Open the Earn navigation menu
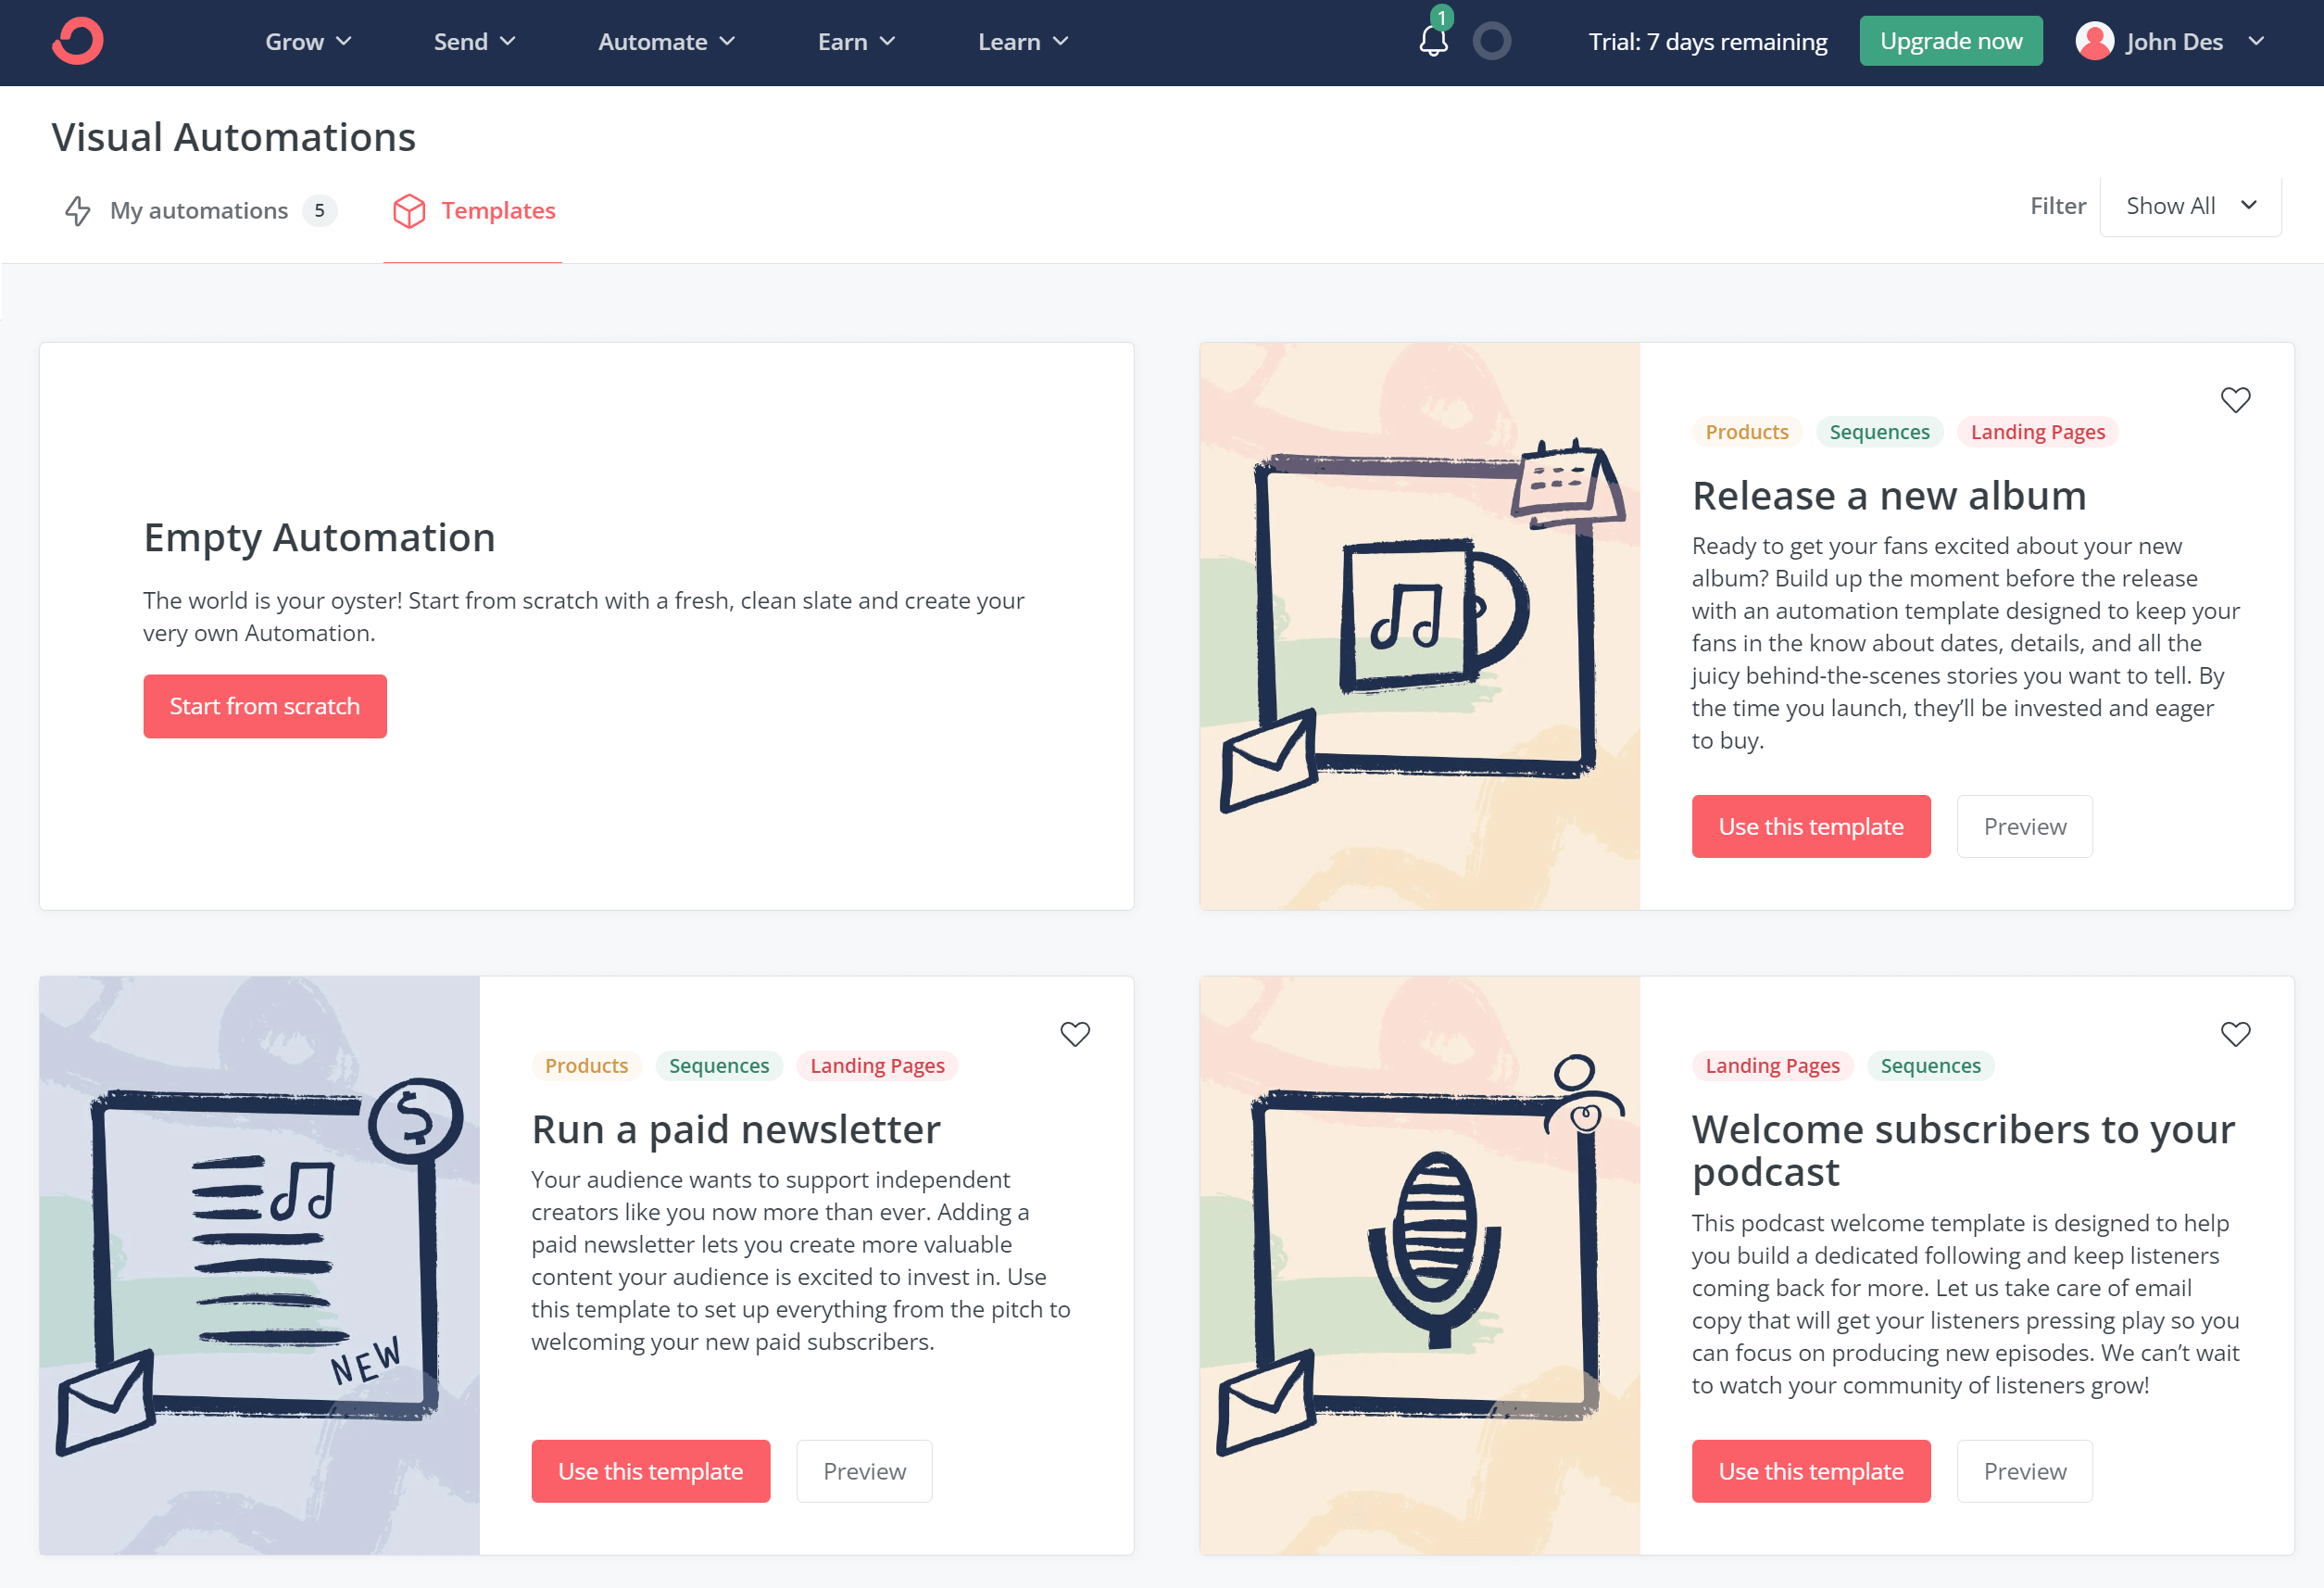 point(857,41)
